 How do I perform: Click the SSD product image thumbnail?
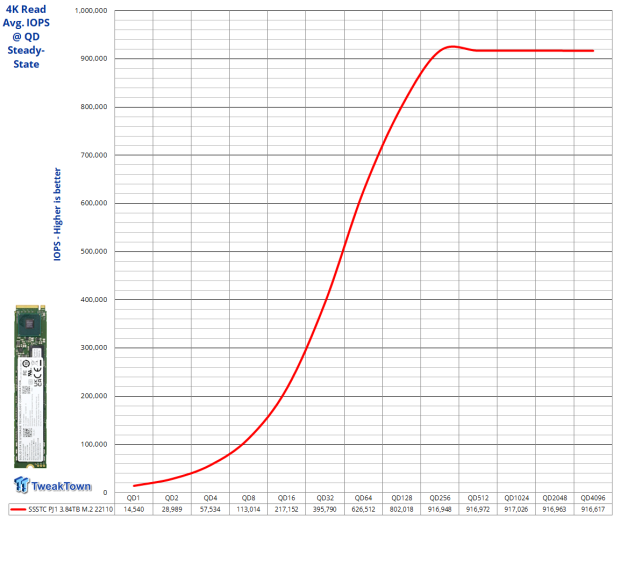coord(30,386)
